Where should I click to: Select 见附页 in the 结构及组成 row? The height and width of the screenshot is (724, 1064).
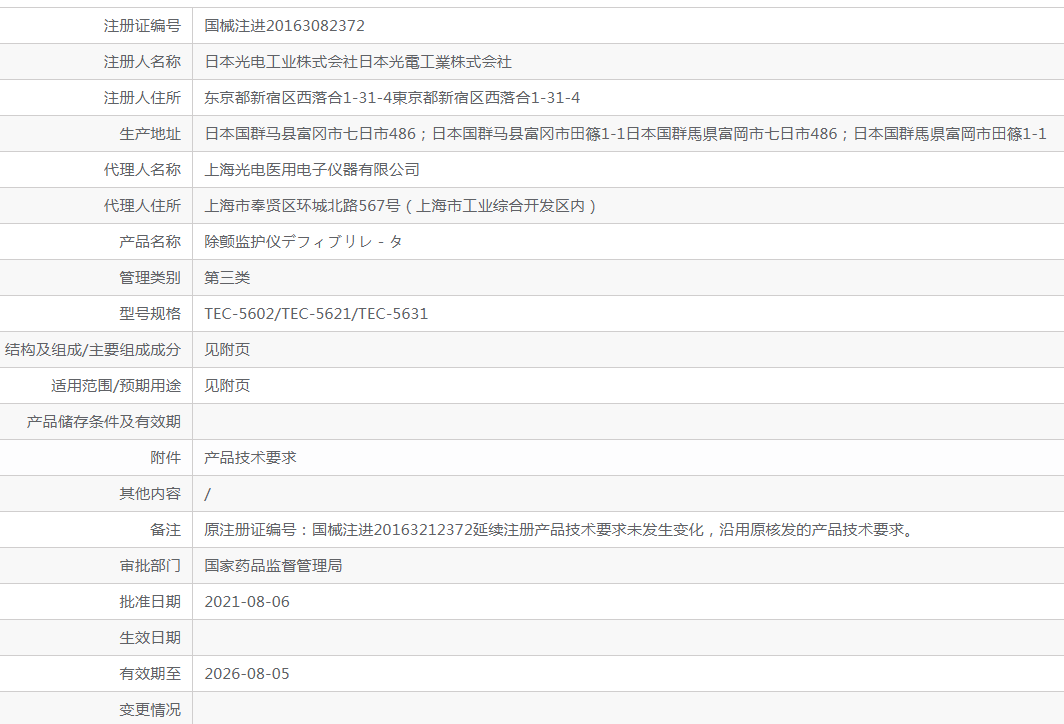[227, 349]
